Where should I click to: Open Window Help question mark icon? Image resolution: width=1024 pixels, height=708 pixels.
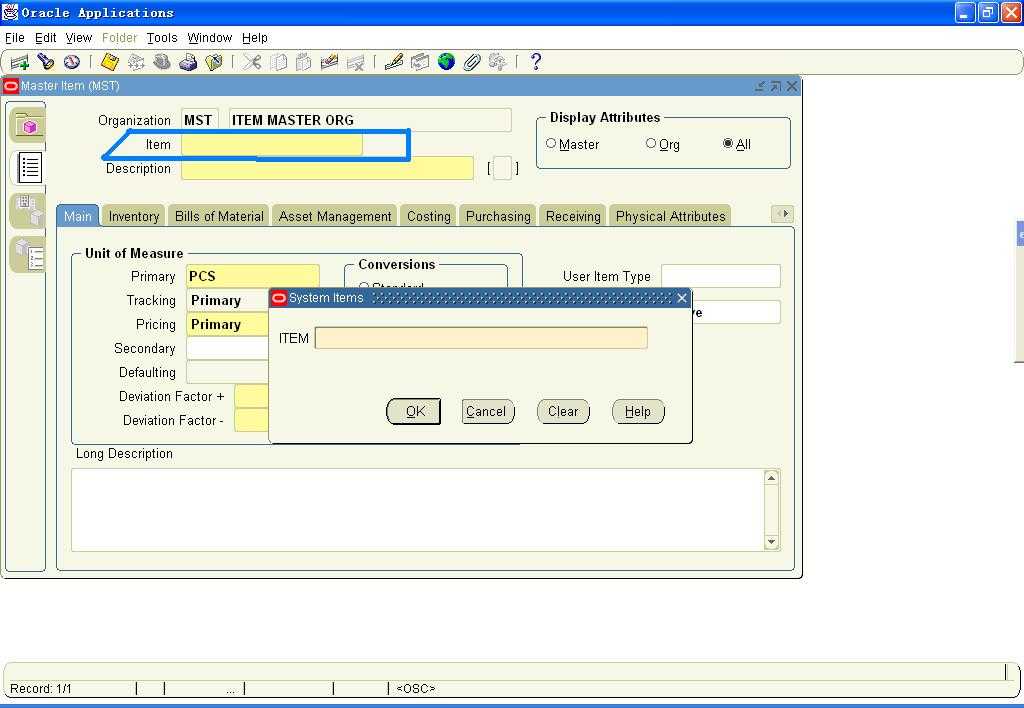click(536, 62)
